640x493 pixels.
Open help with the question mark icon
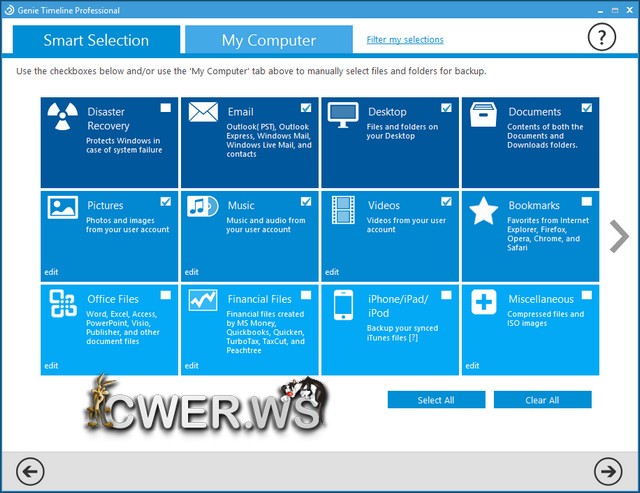600,38
